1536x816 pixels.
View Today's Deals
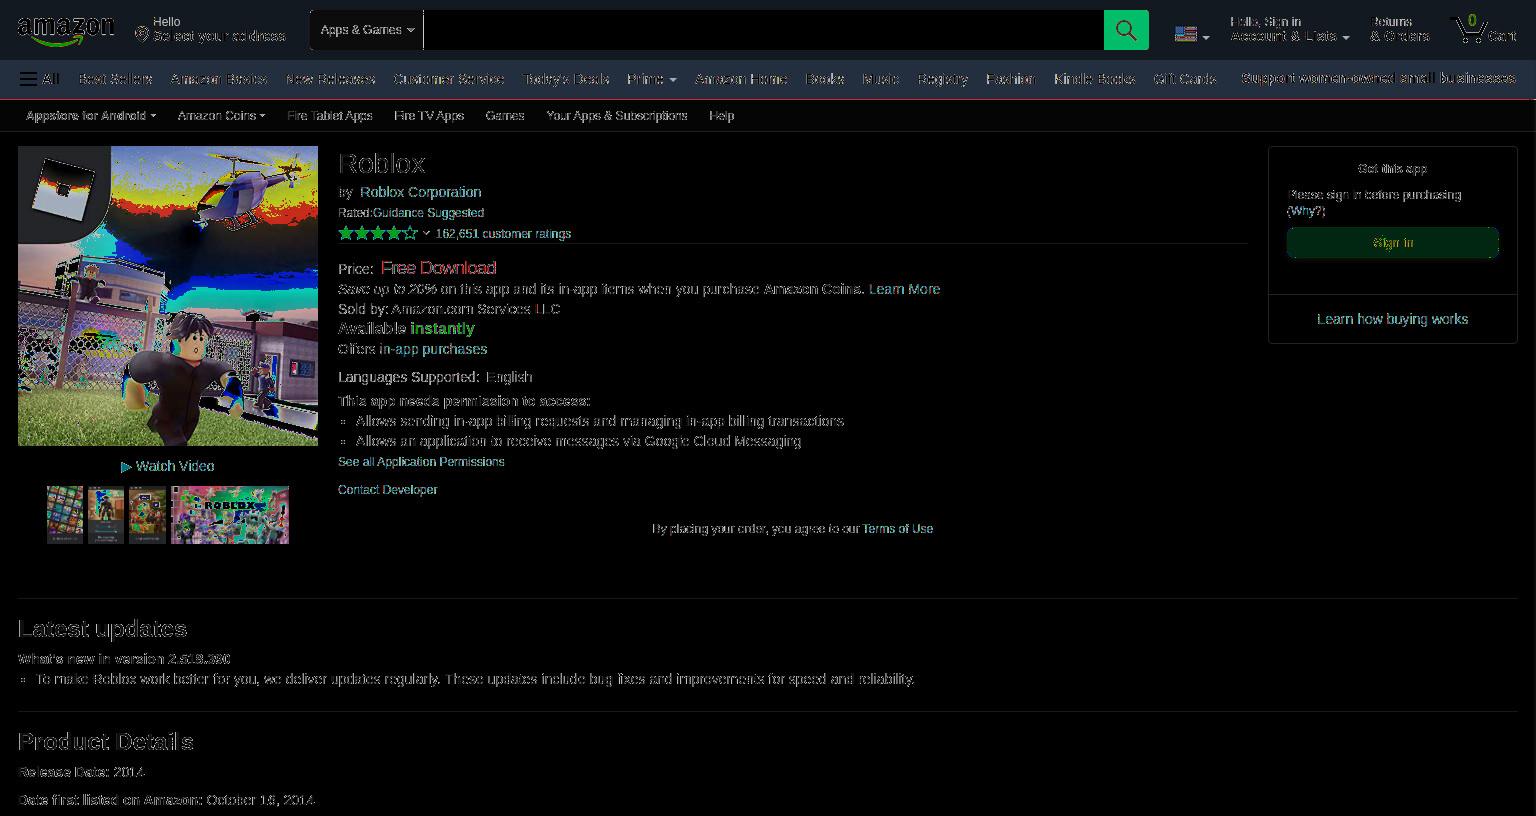(566, 79)
